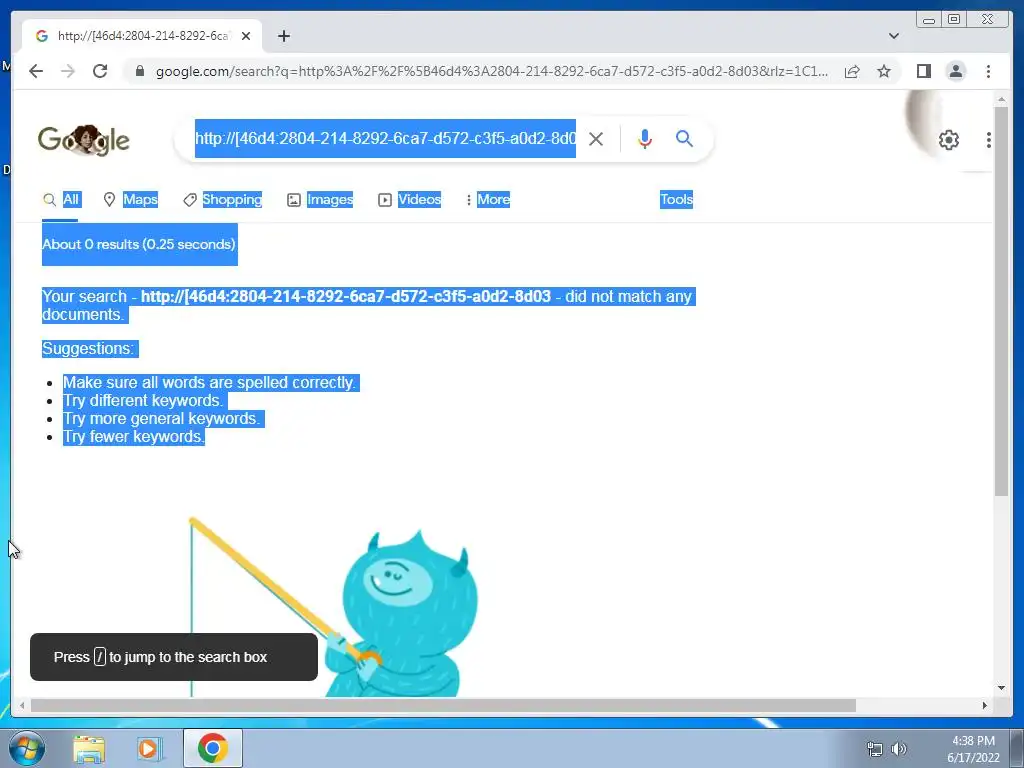
Task: Expand the tab search dropdown
Action: 894,36
